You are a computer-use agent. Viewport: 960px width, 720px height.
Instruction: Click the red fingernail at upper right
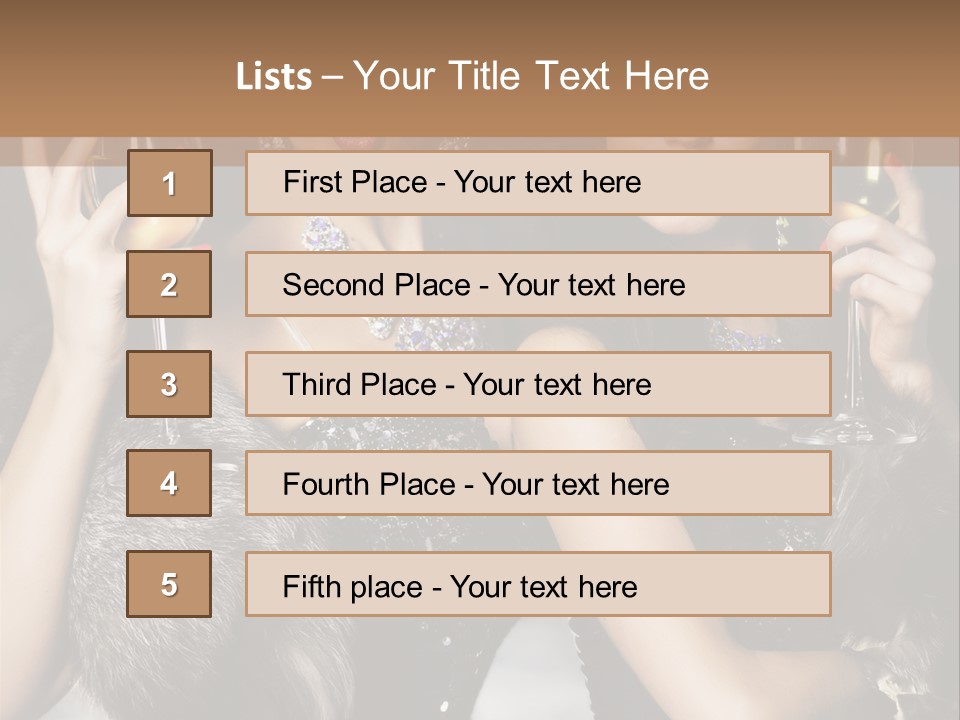pyautogui.click(x=889, y=160)
